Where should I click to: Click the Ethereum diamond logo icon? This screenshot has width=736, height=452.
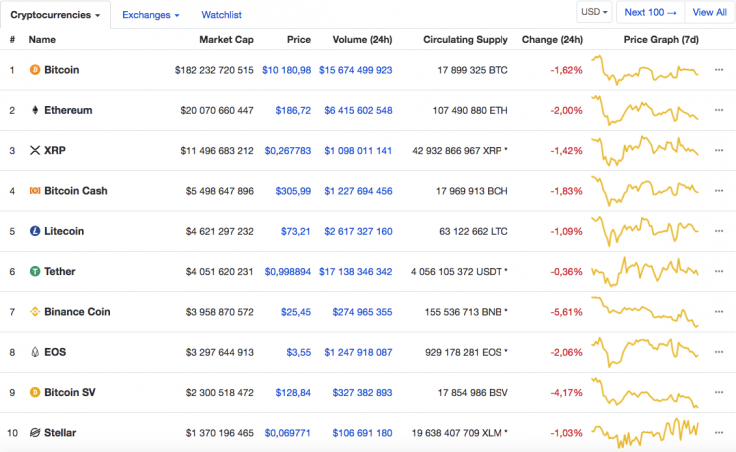coord(35,110)
